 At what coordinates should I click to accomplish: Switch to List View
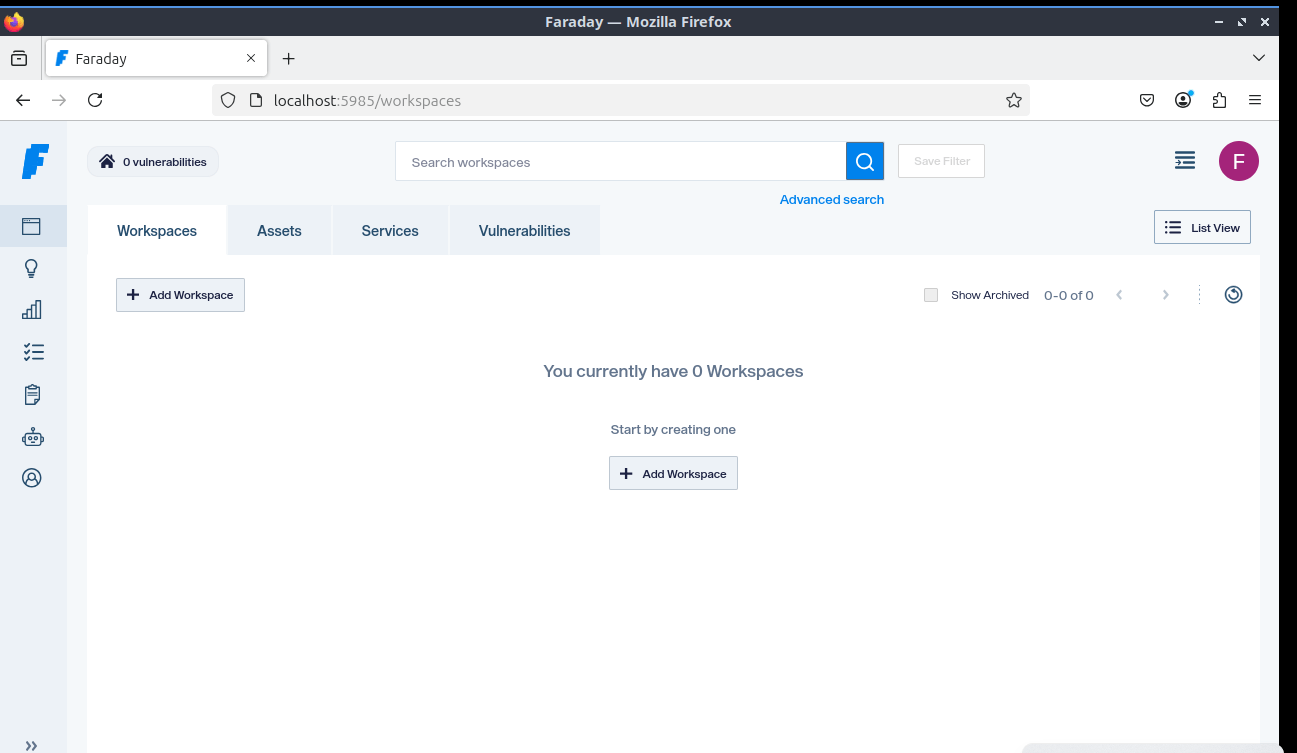pyautogui.click(x=1202, y=227)
